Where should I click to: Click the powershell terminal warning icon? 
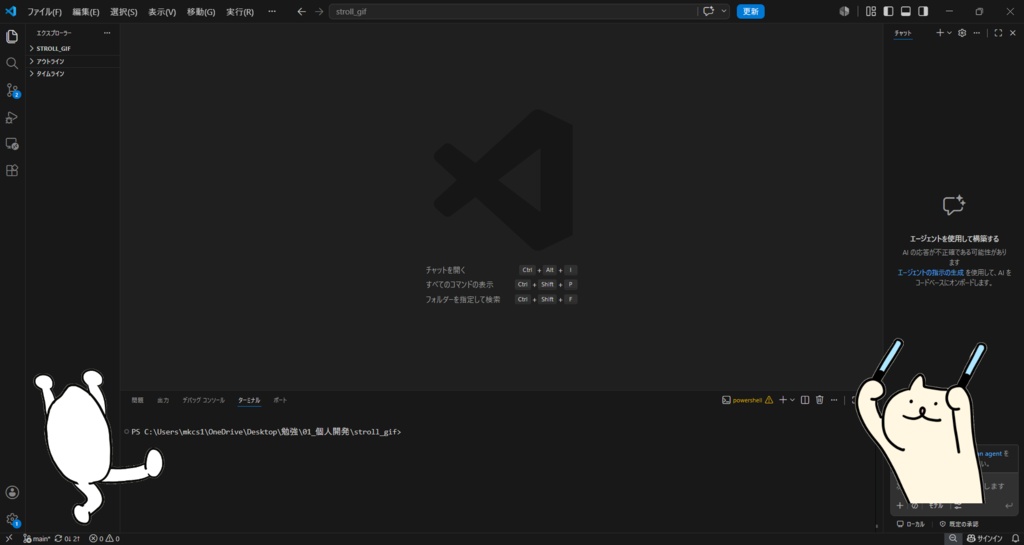click(769, 400)
